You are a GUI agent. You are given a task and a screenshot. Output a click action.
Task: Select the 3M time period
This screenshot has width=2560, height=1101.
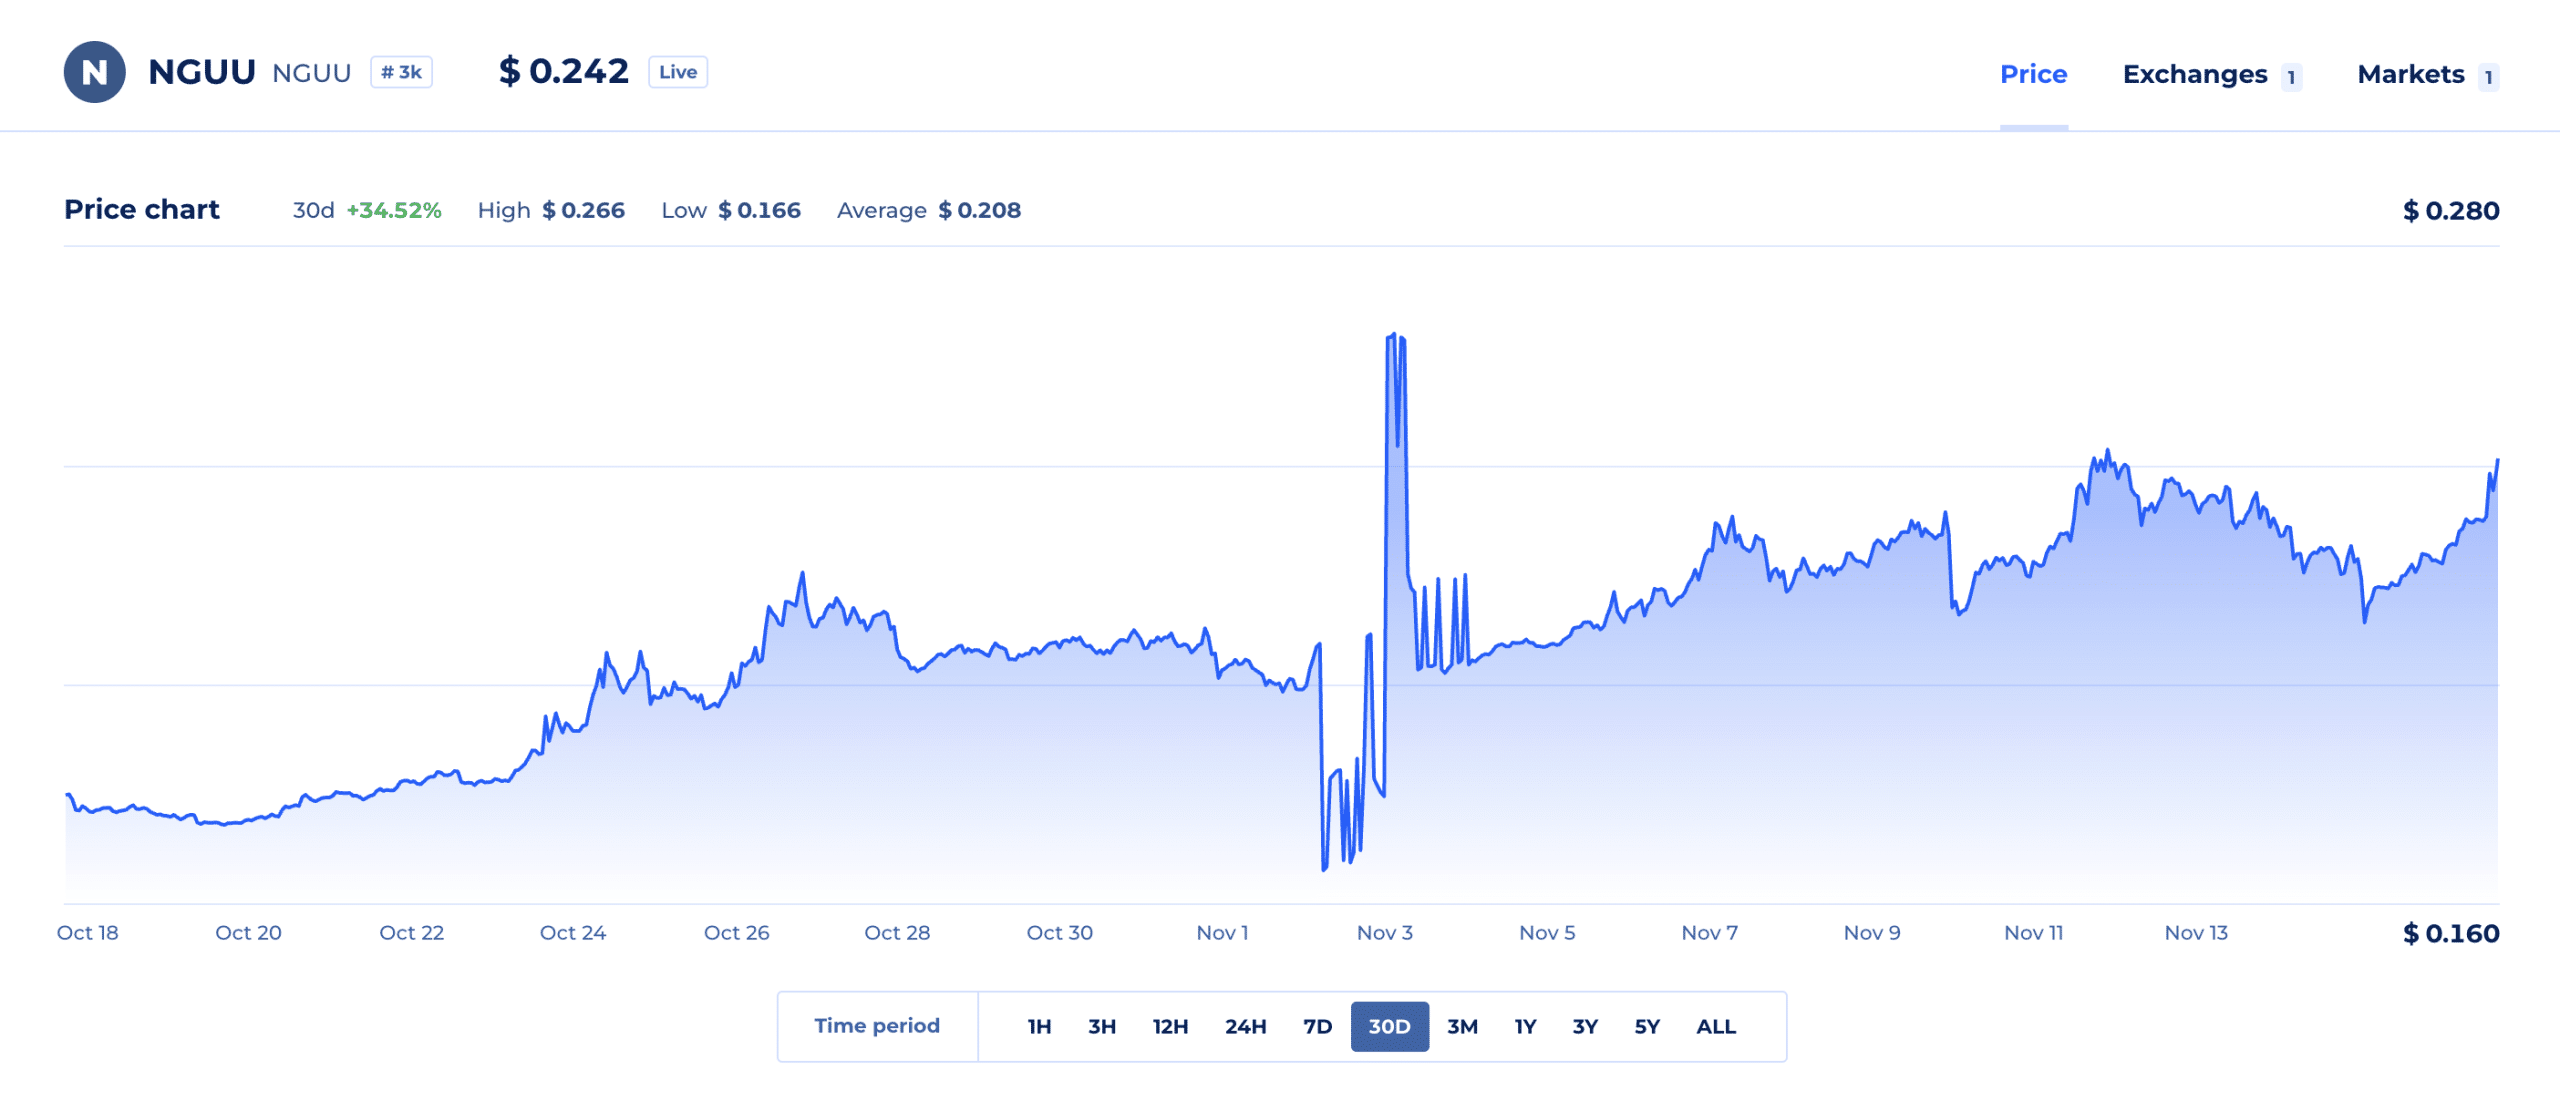click(x=1462, y=1026)
